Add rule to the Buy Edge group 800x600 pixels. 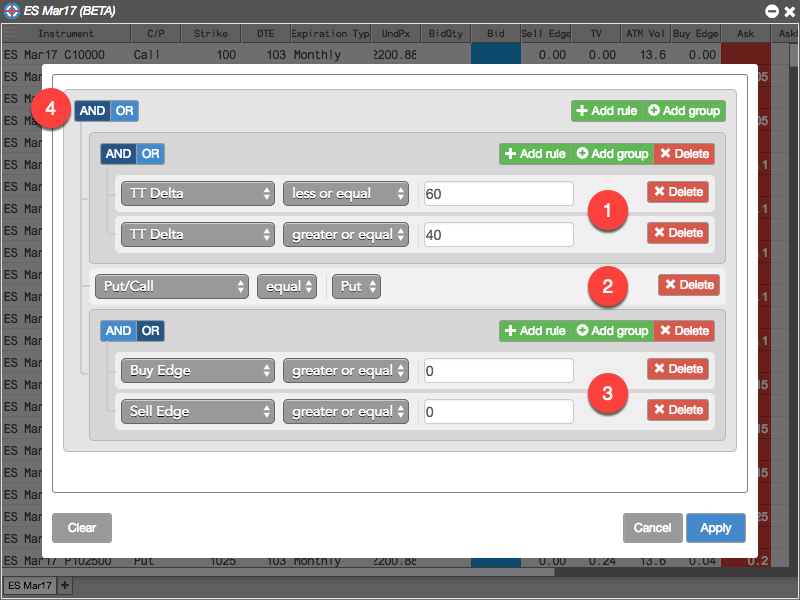535,331
